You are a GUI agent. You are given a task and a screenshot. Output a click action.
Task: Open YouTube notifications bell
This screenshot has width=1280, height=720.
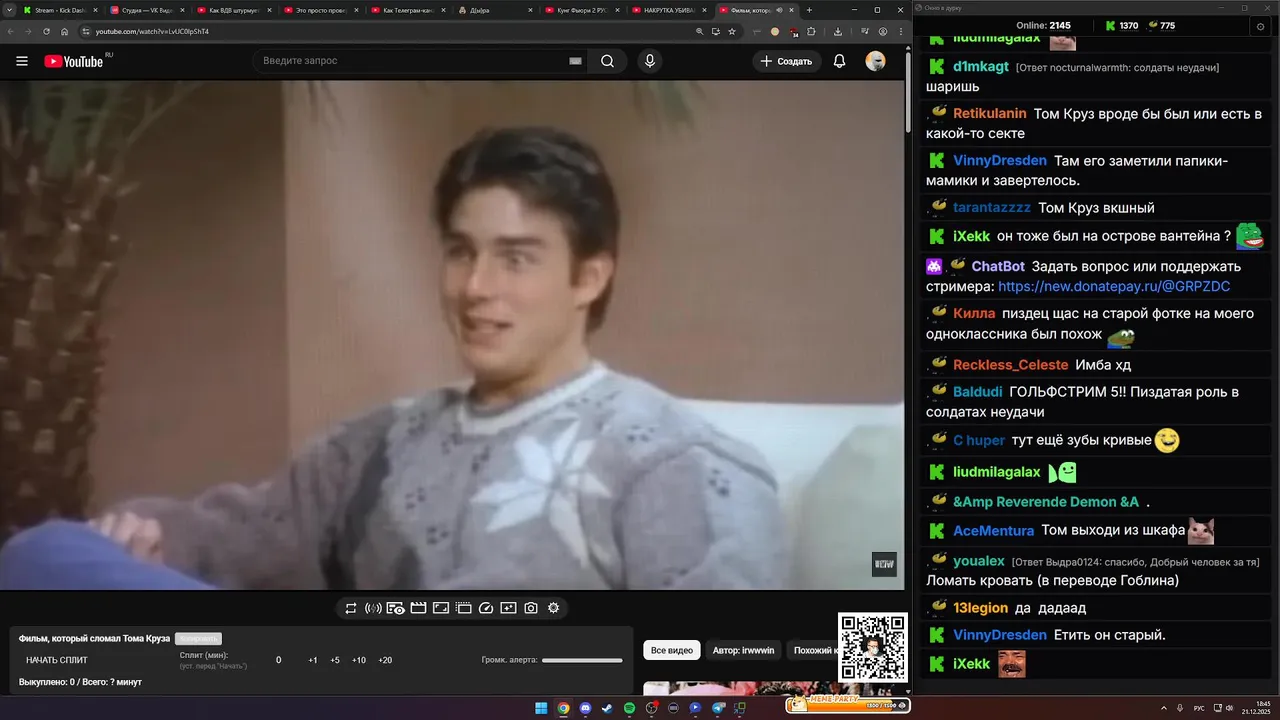pyautogui.click(x=840, y=61)
